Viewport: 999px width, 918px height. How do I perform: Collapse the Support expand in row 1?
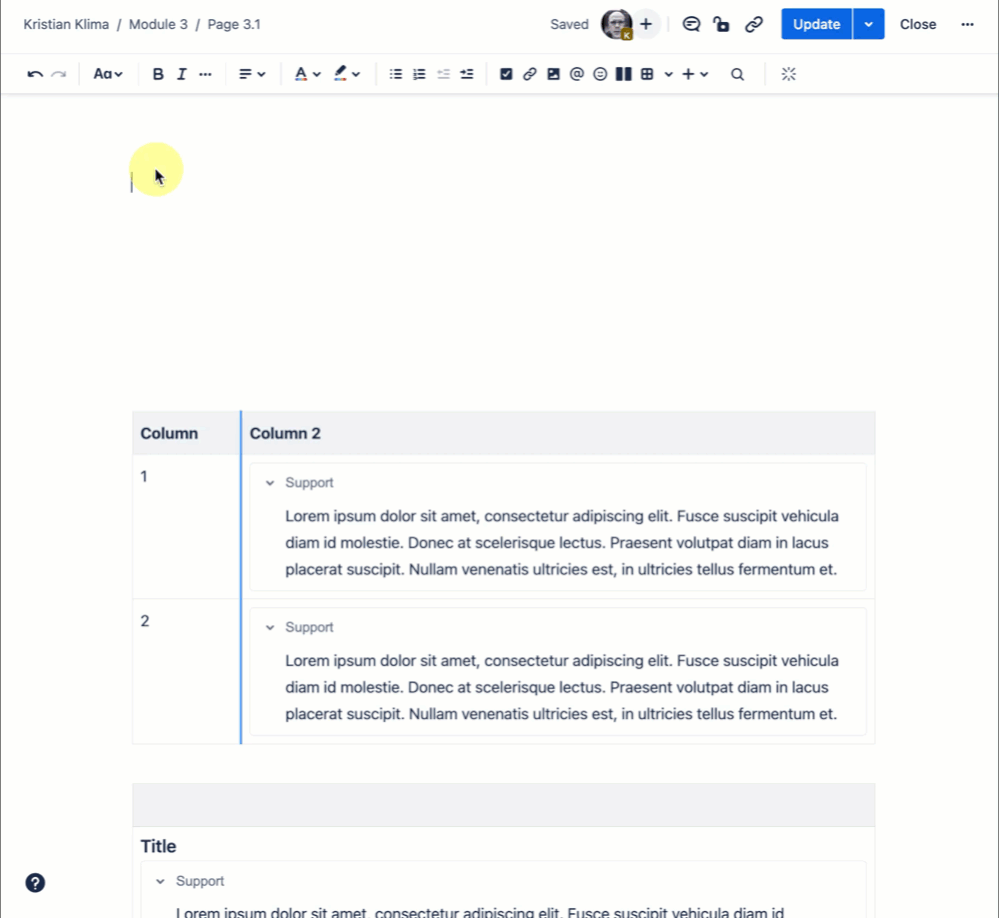pos(270,483)
